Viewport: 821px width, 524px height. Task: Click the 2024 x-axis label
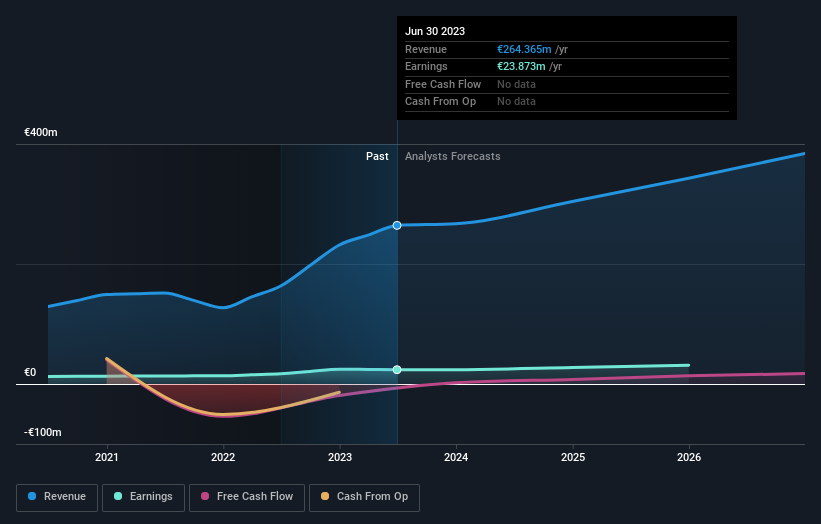tap(456, 457)
